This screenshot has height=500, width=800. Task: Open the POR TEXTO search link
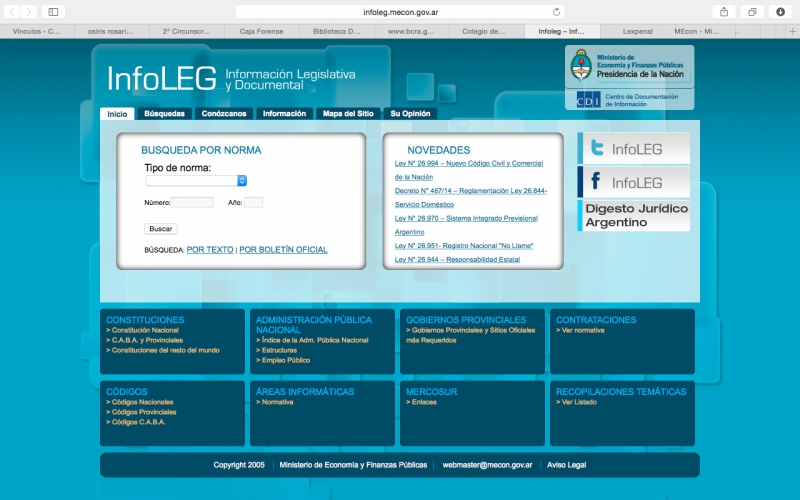coord(210,249)
